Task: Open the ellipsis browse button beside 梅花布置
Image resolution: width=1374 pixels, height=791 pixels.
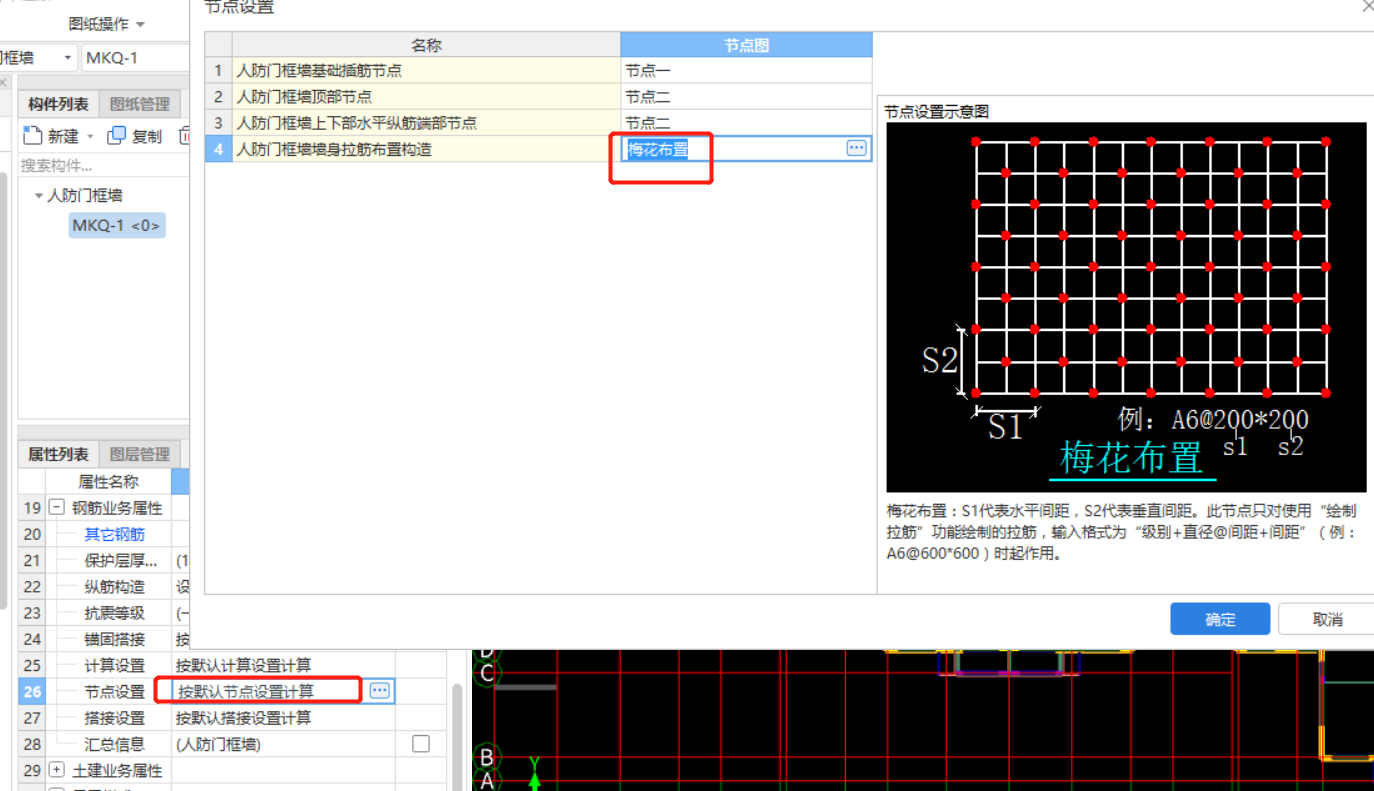Action: (856, 148)
